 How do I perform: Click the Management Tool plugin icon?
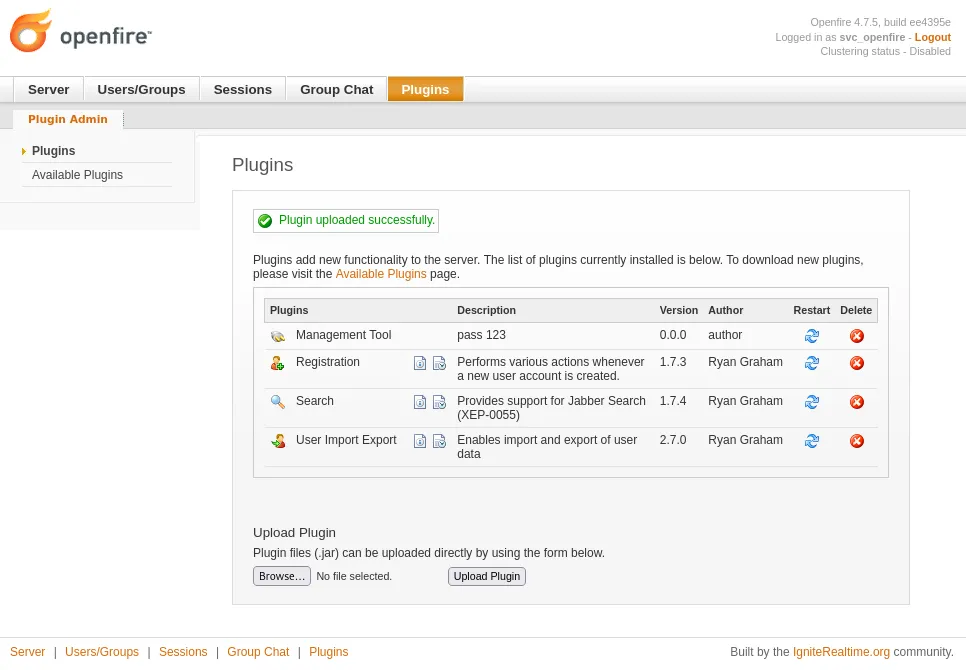pos(278,336)
